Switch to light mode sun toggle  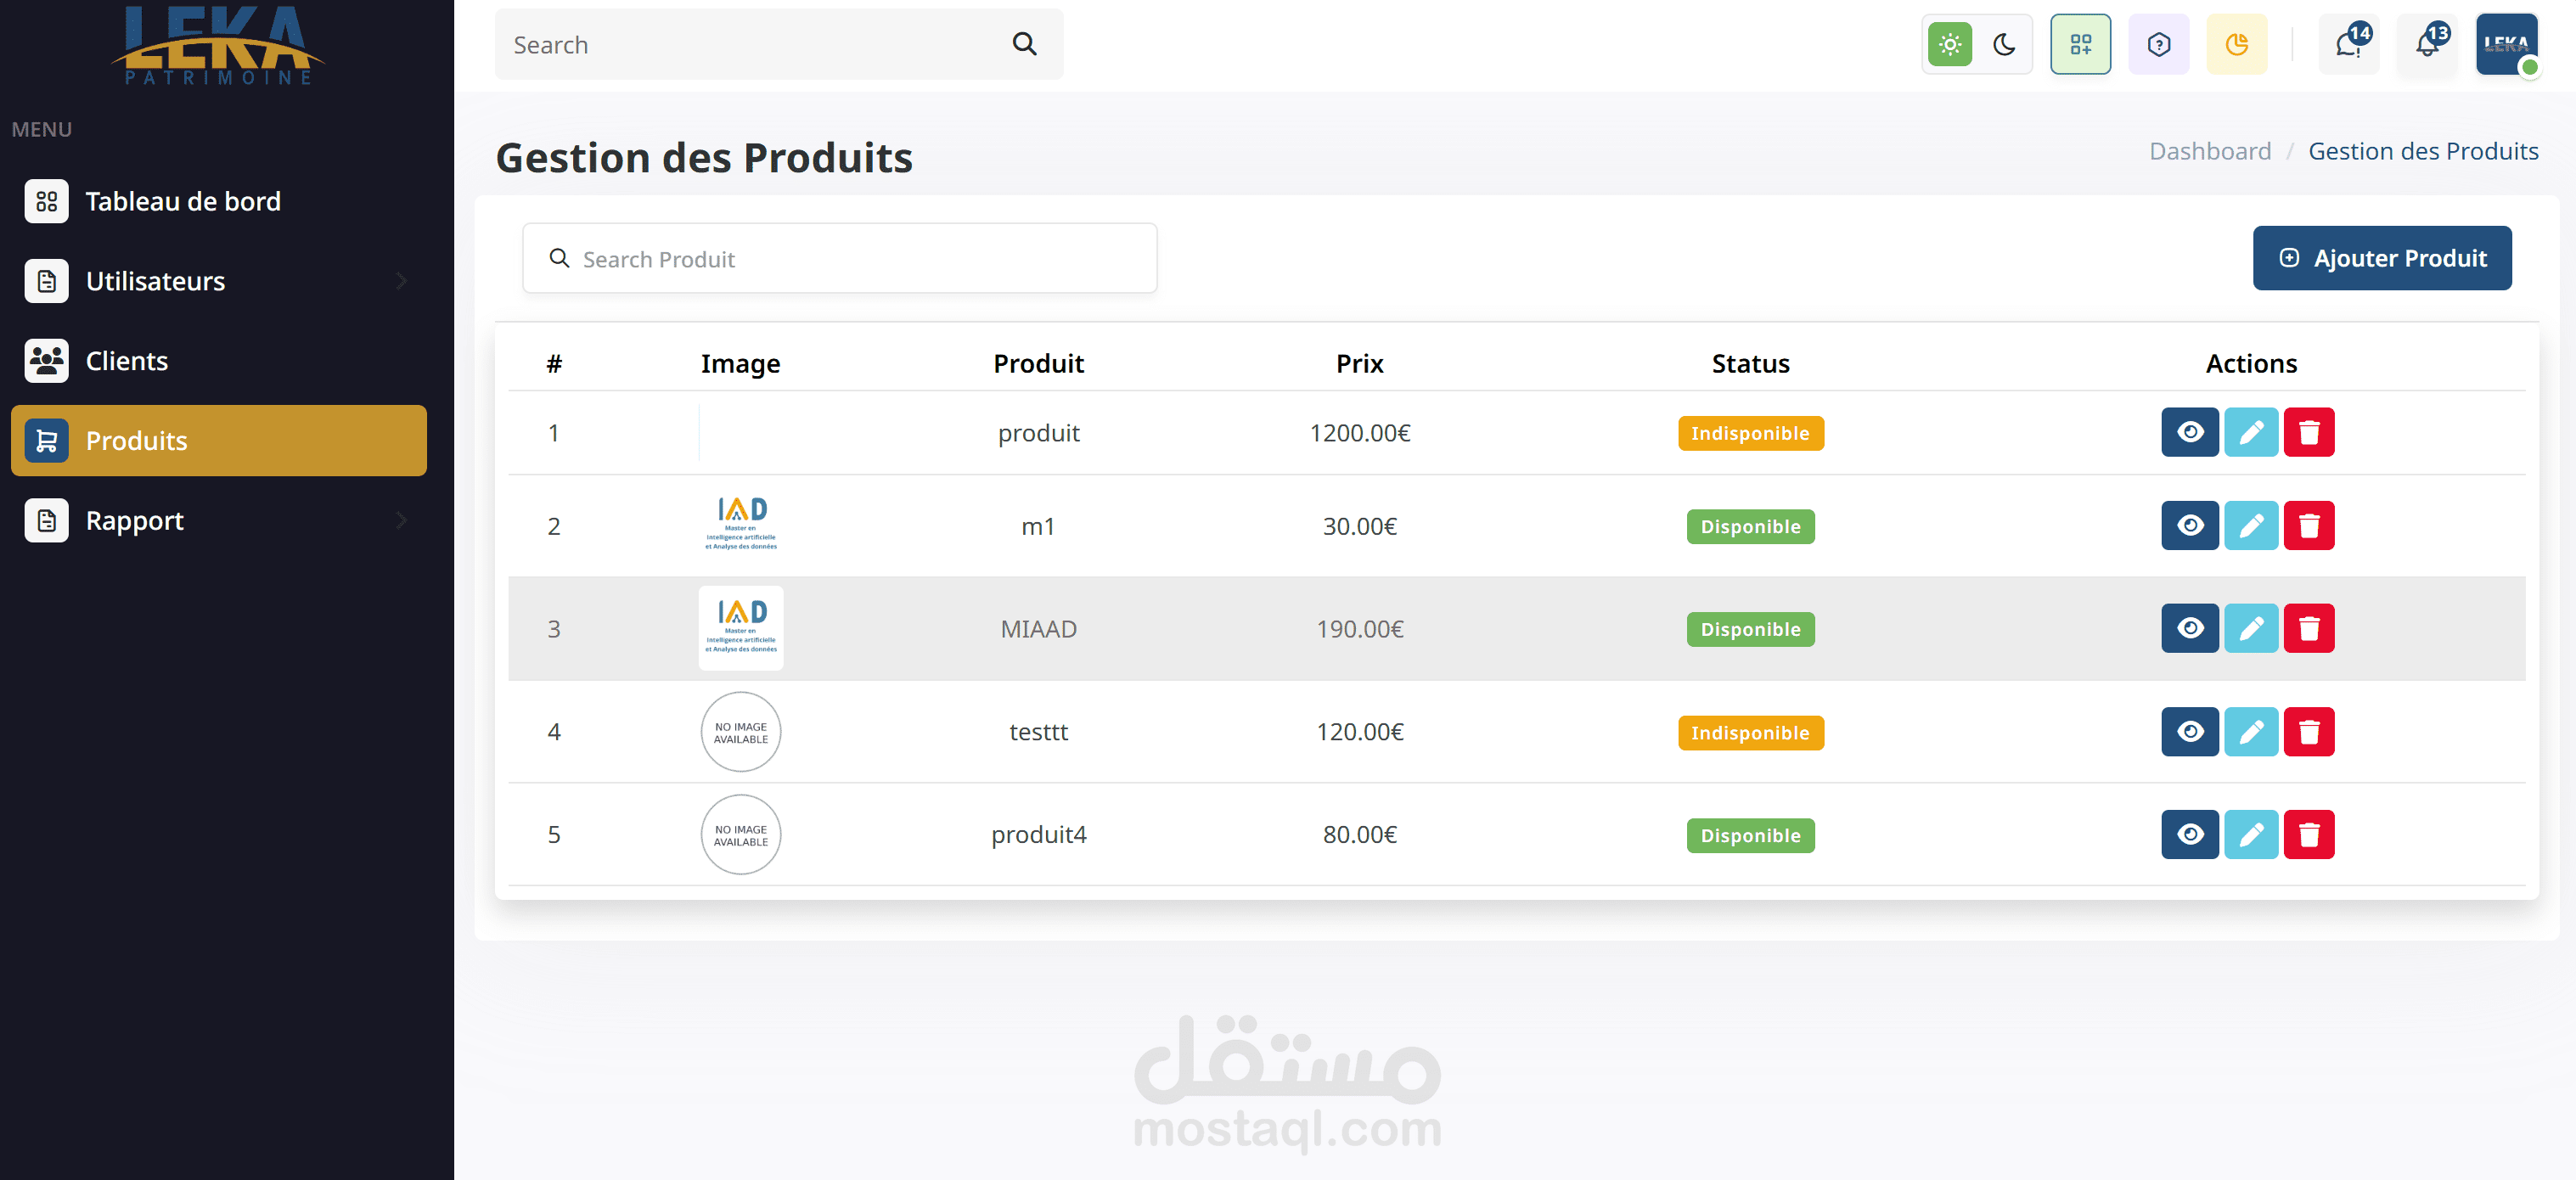1949,45
